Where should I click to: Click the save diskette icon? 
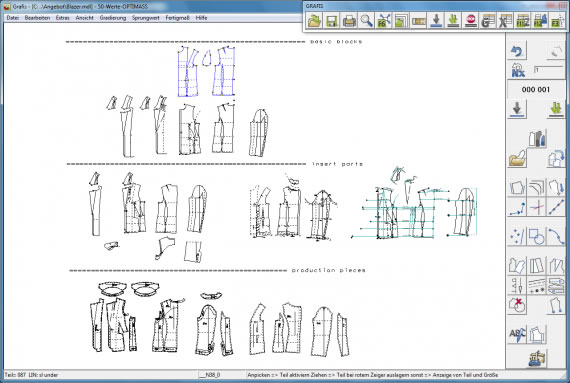point(332,21)
